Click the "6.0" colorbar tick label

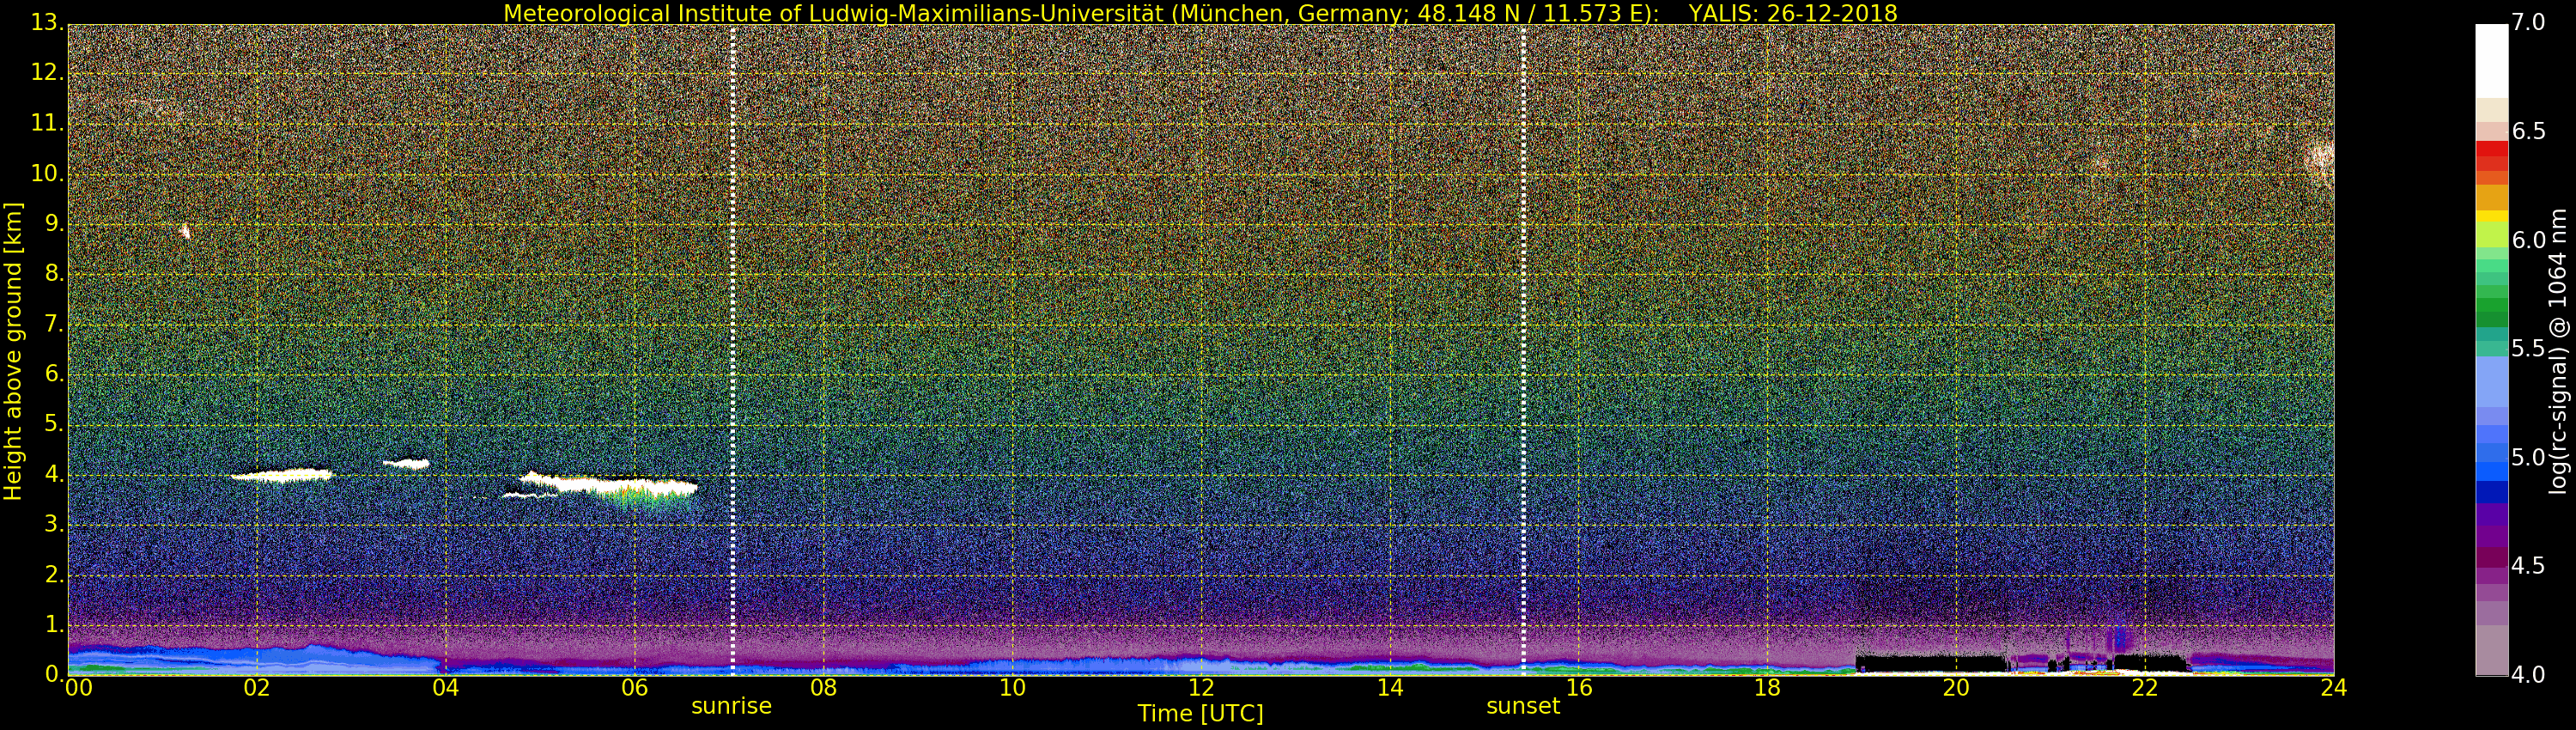(2528, 240)
